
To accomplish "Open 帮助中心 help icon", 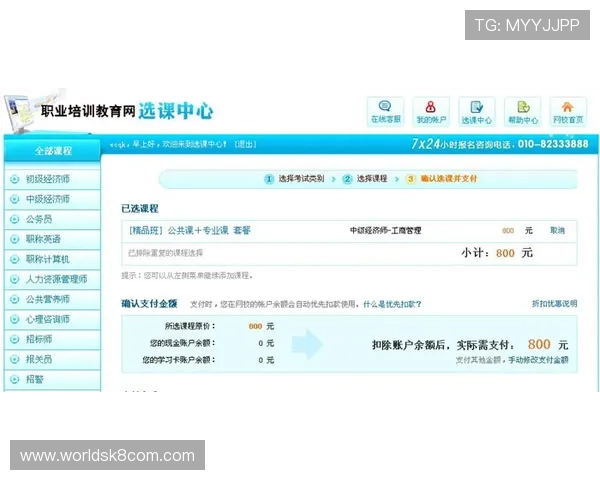I will 522,111.
